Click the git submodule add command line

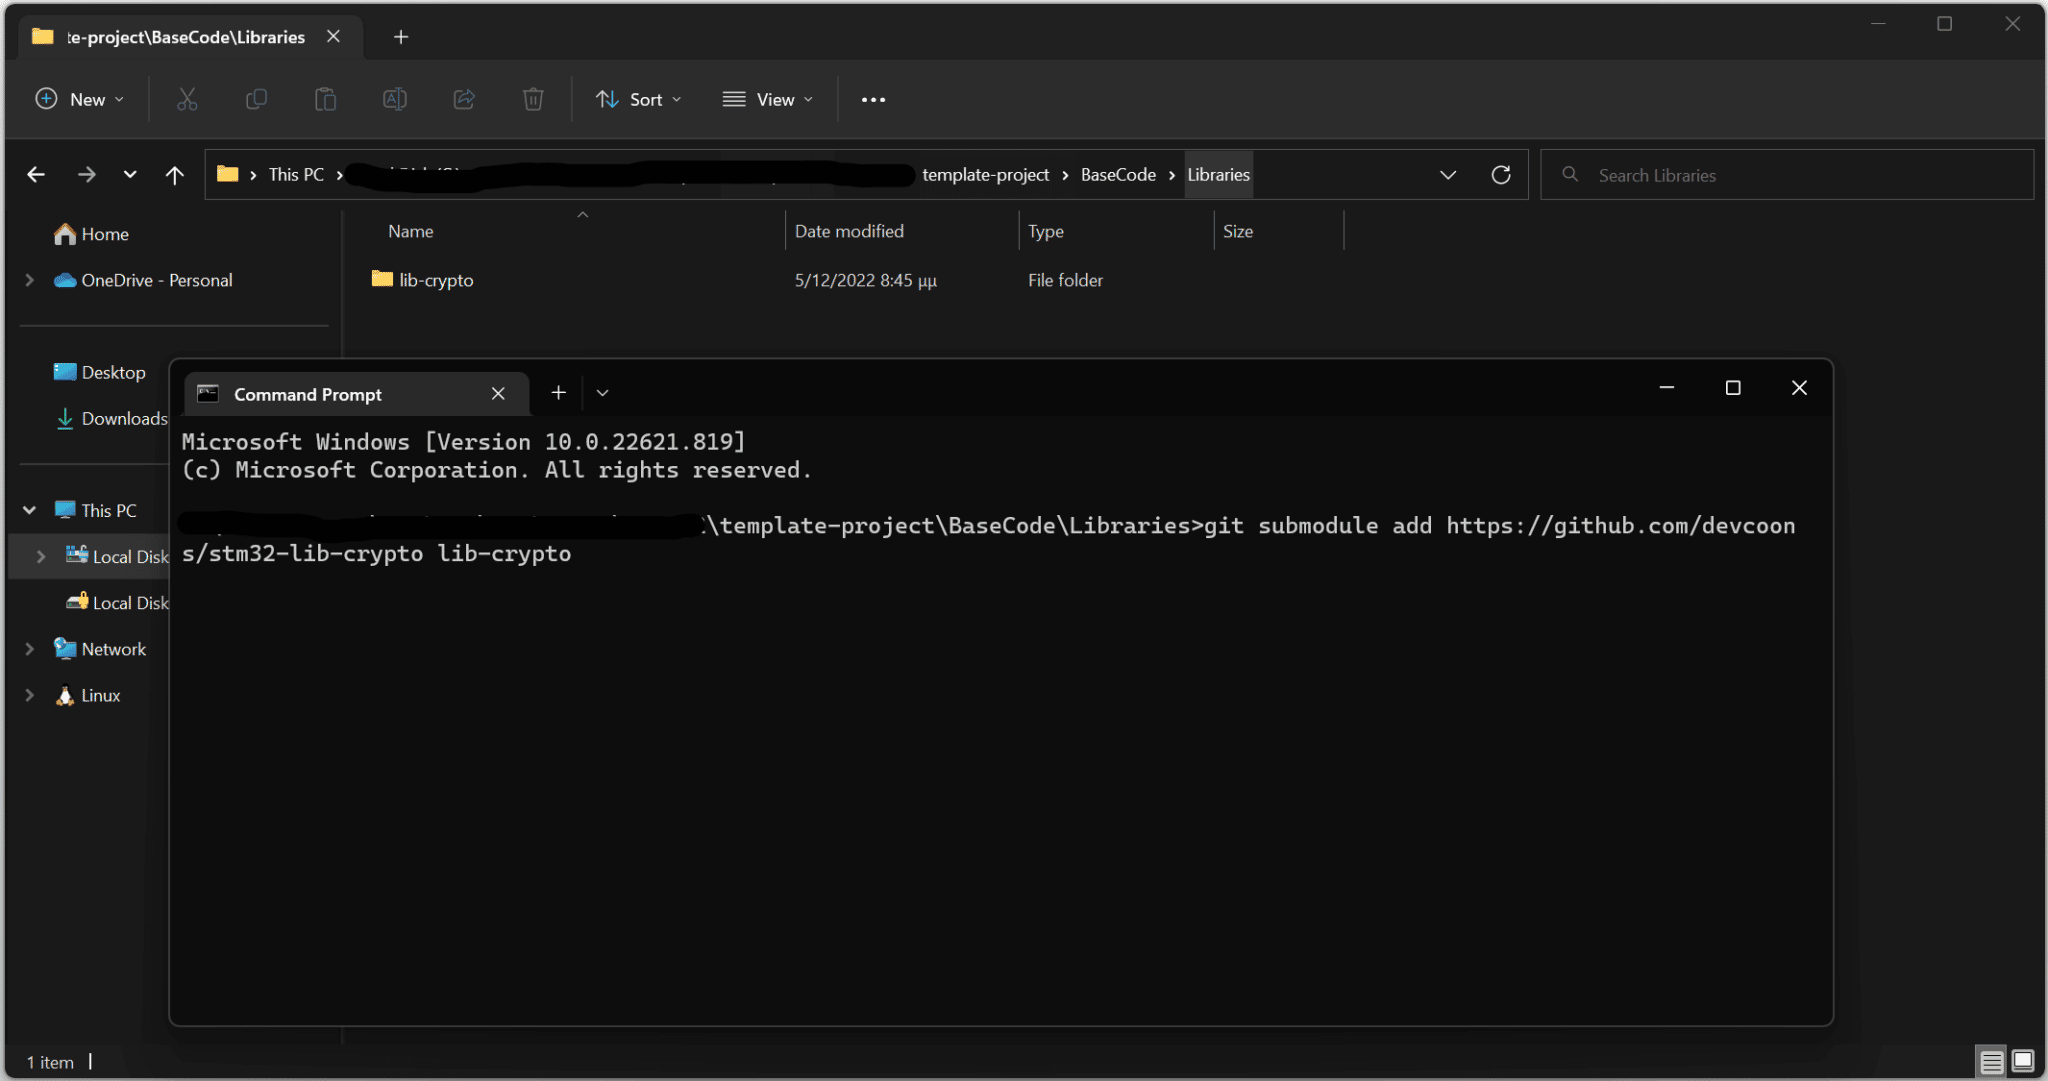coord(988,539)
